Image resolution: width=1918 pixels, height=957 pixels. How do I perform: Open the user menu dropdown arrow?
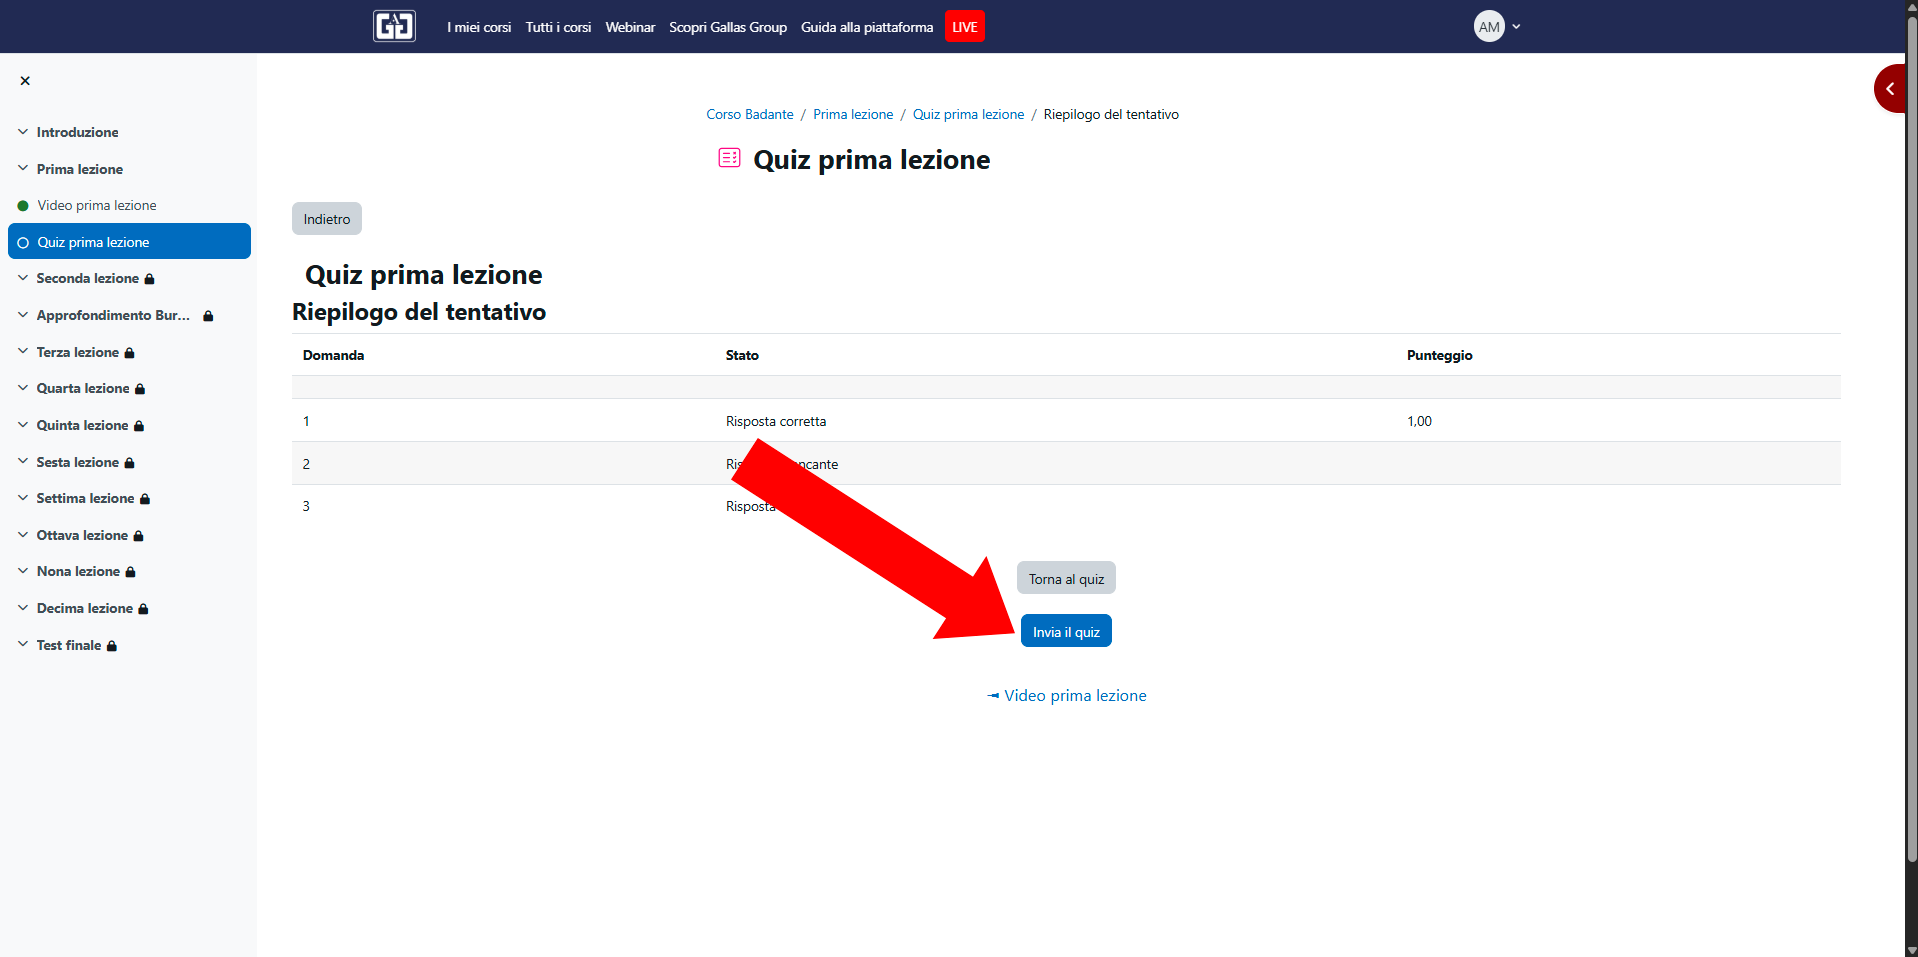[1516, 27]
